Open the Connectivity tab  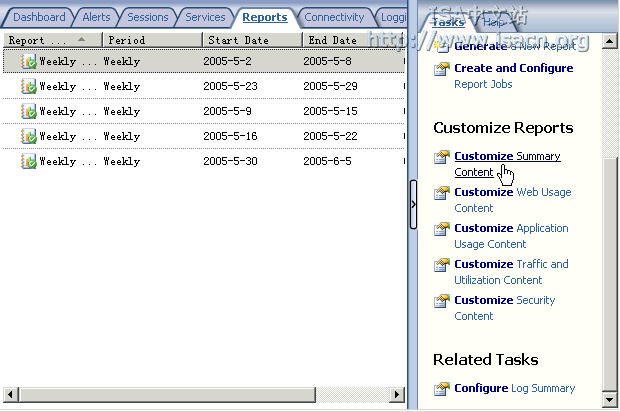coord(334,17)
